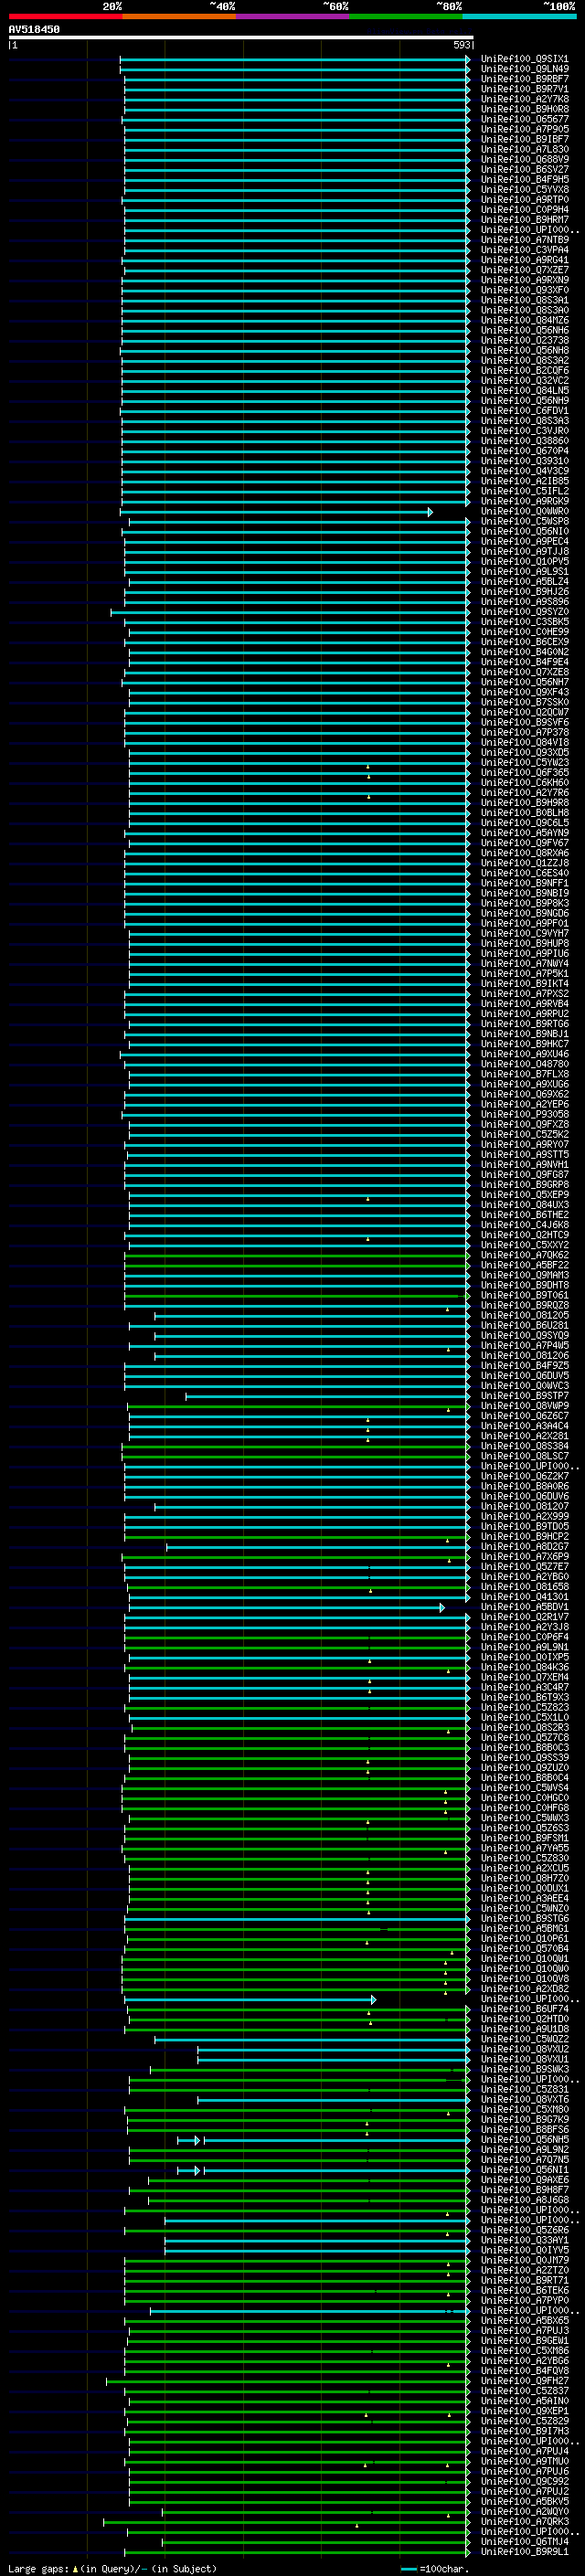Image resolution: width=585 pixels, height=2576 pixels.
Task: Open entry UniRef100_Q9FH27
Action: (524, 2381)
